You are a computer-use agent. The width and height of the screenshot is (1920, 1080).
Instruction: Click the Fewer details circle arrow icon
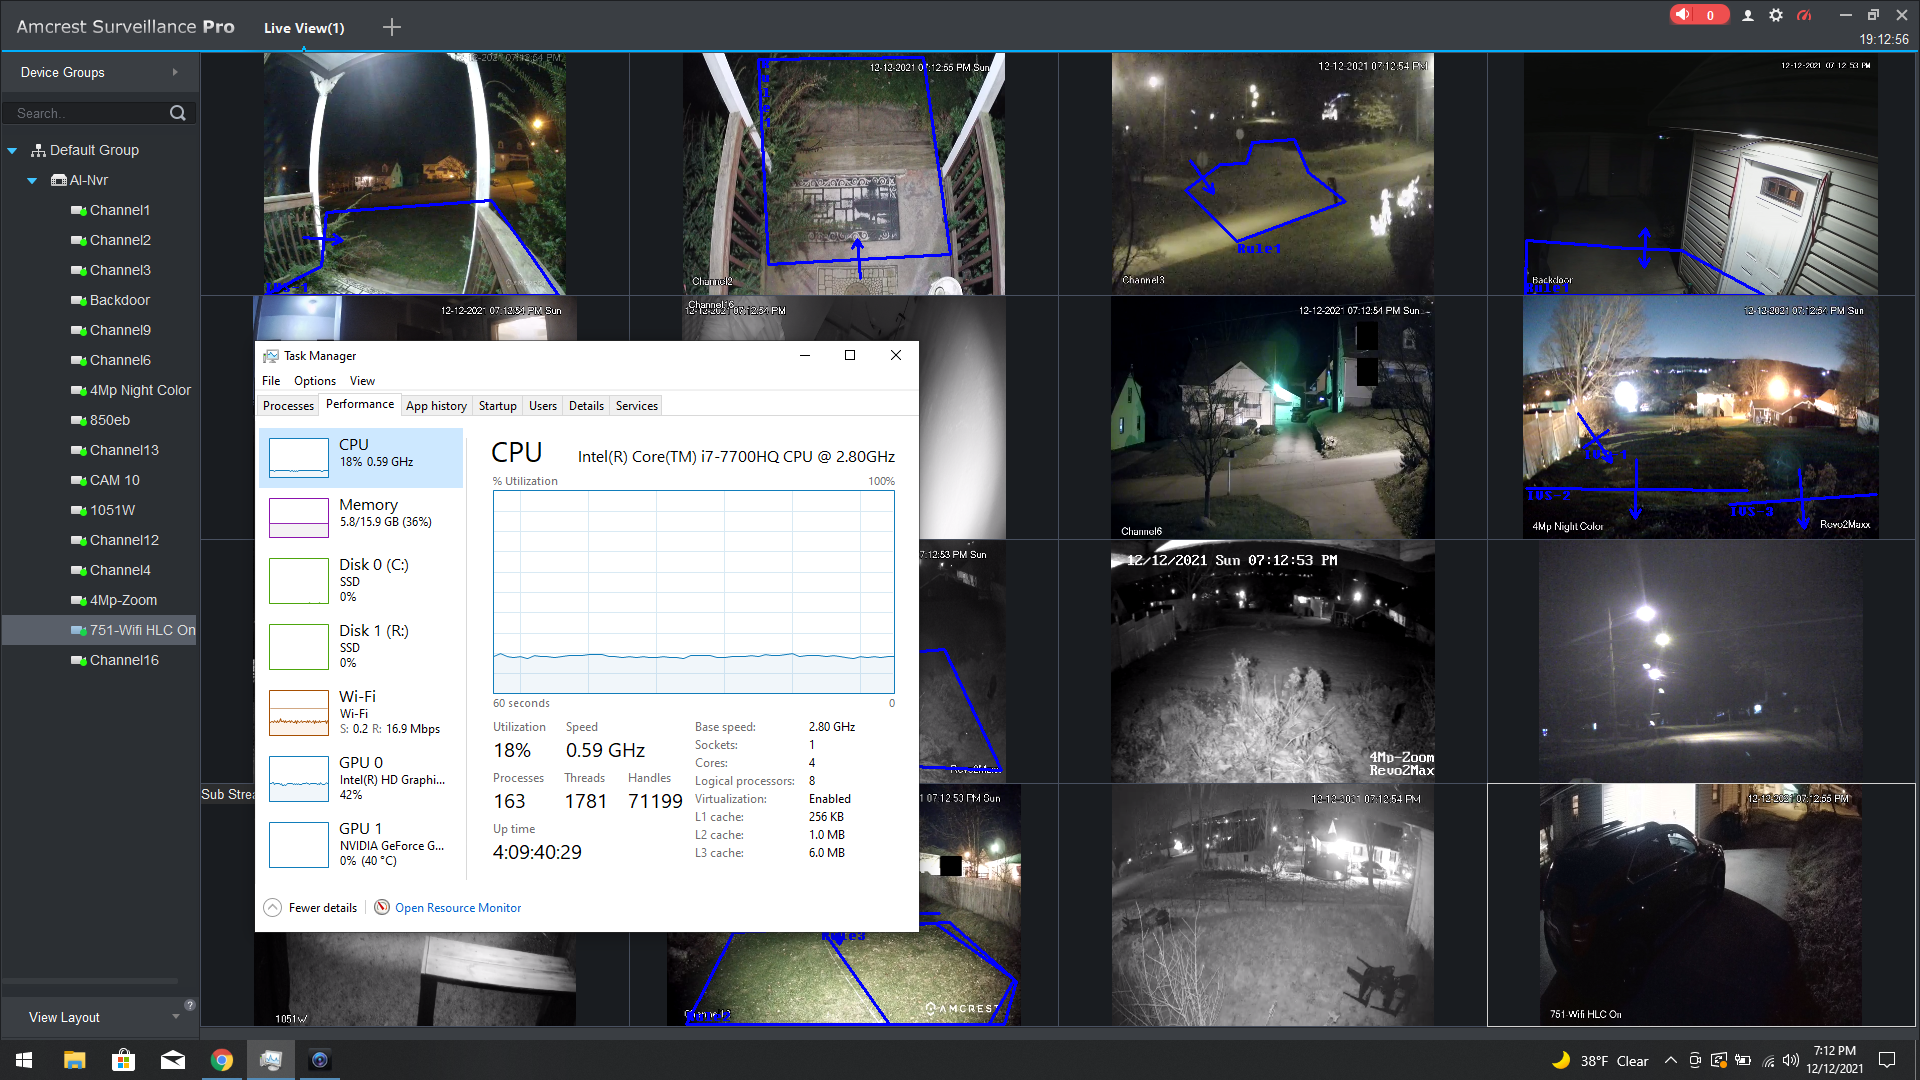coord(272,907)
